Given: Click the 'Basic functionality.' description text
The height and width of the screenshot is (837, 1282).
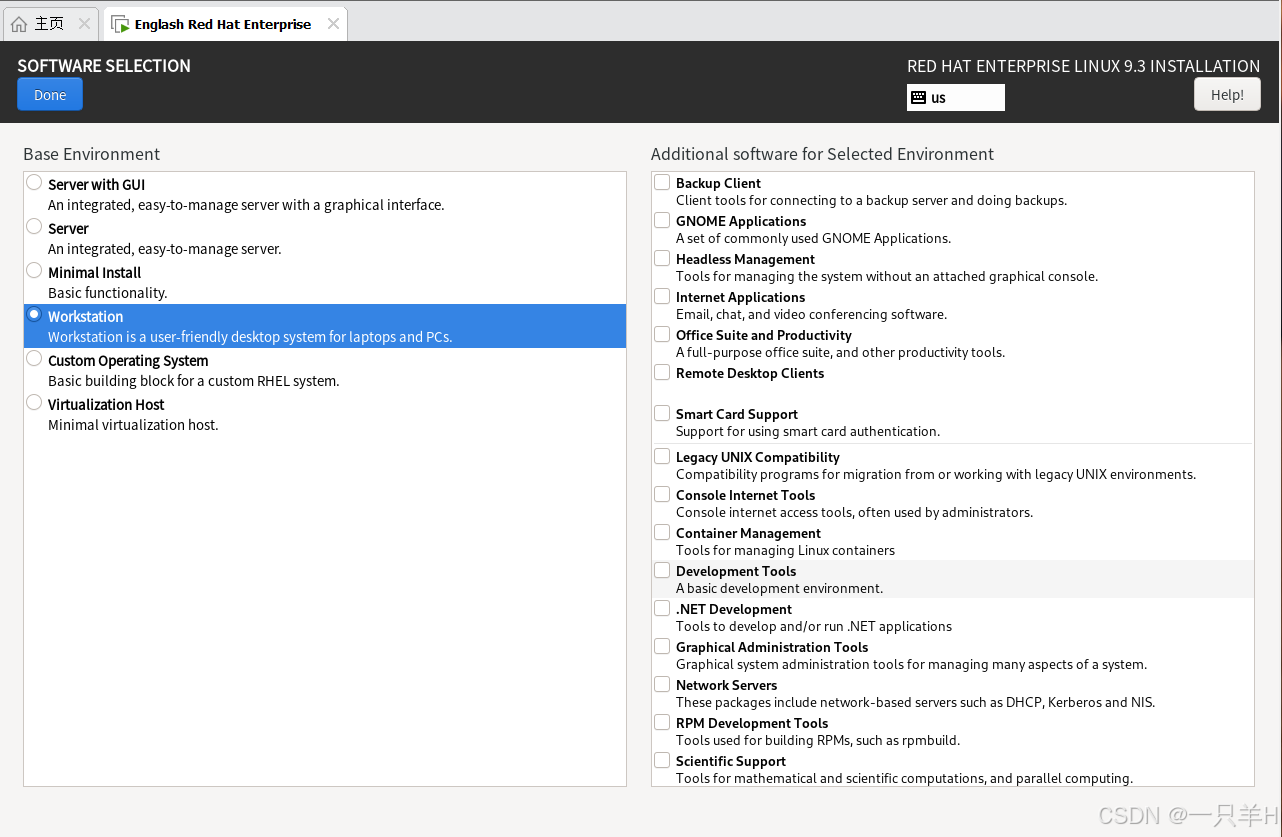Looking at the screenshot, I should 108,293.
